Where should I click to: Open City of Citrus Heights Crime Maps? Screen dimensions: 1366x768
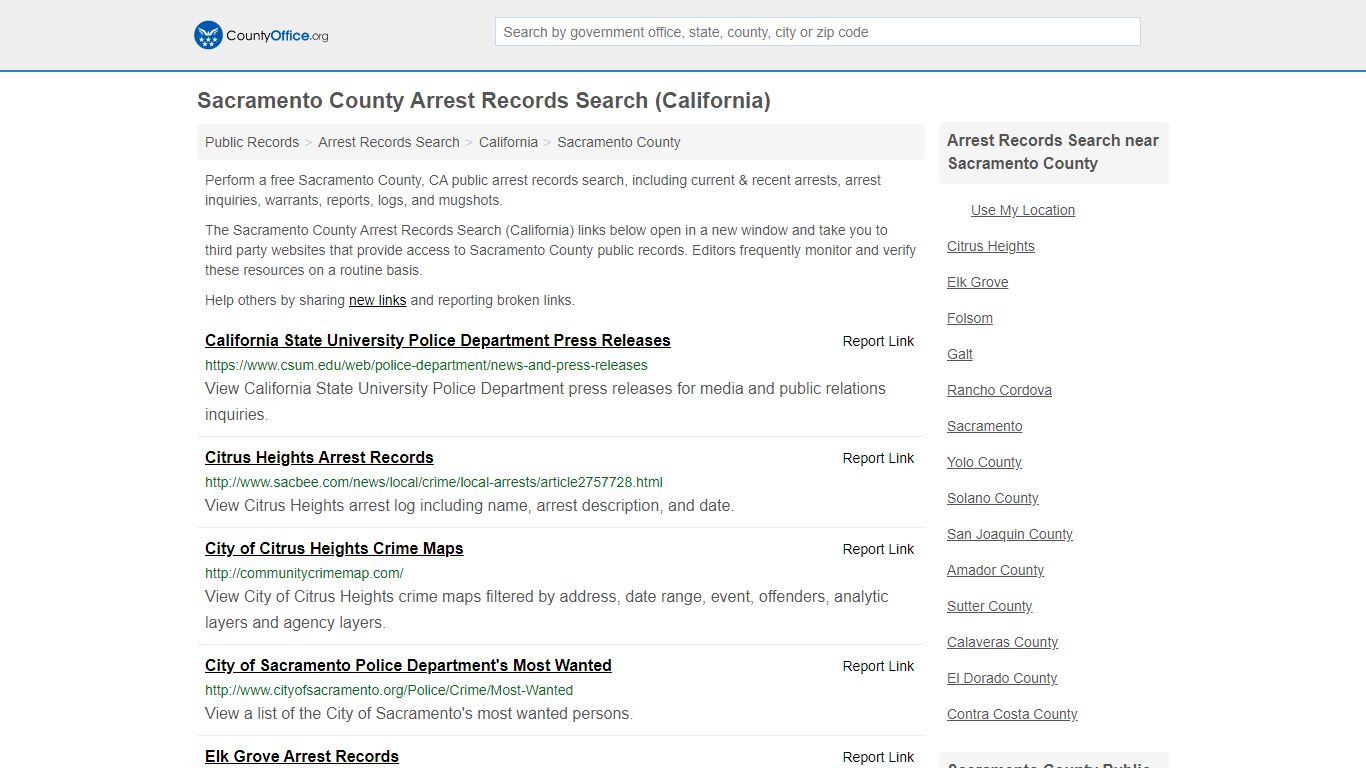click(334, 549)
